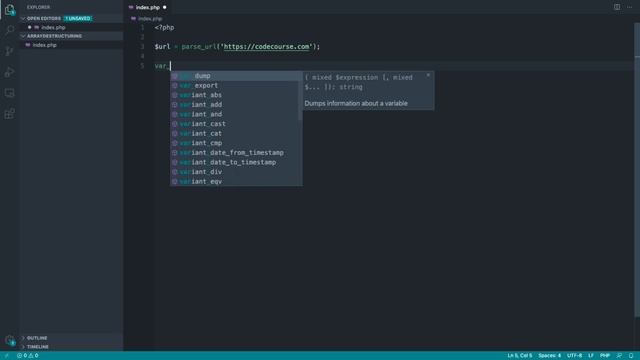Click 'Dumps information about a variable' text

[x=356, y=103]
